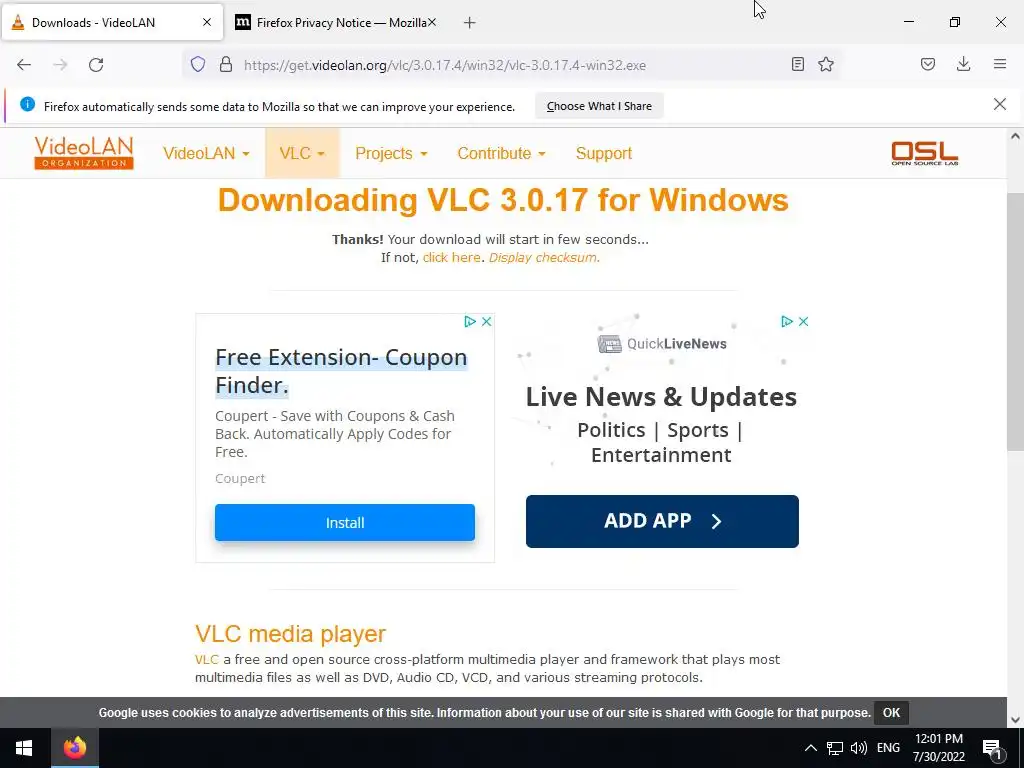Select the Downloads - VideoLAN tab
The image size is (1024, 768).
tap(112, 23)
